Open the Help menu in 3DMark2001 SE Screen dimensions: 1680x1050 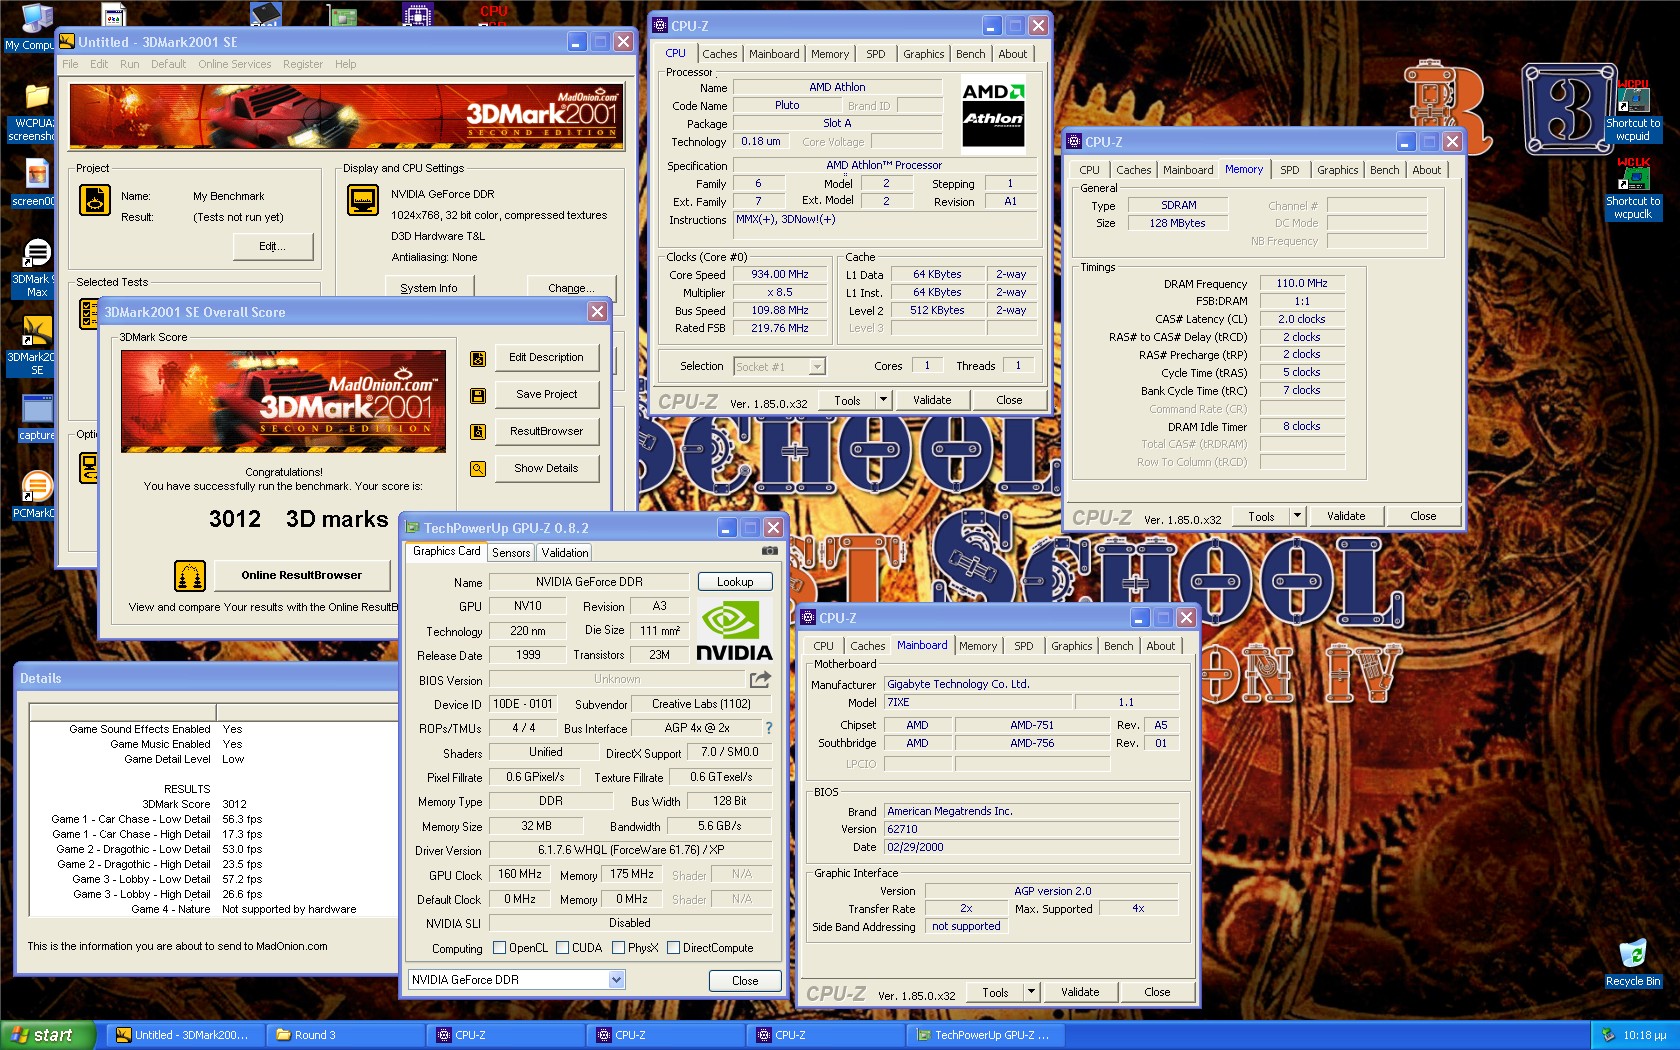pos(345,64)
